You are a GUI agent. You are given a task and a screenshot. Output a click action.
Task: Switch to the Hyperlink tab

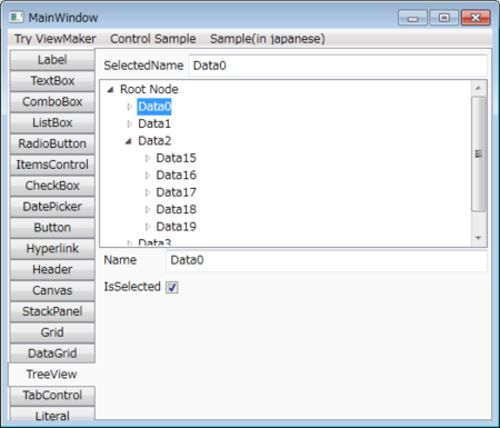click(x=52, y=249)
